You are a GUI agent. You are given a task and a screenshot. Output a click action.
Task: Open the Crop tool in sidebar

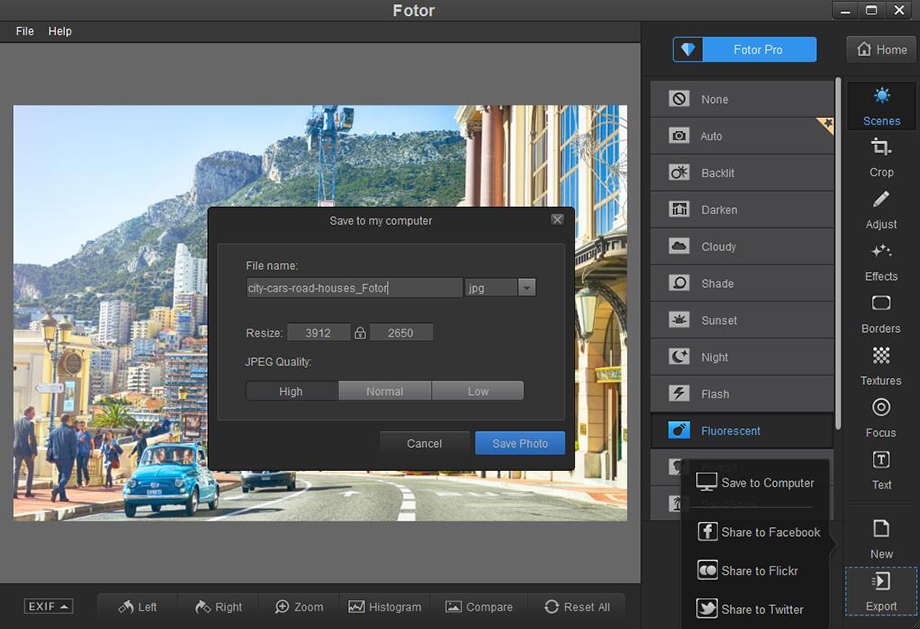[x=881, y=156]
